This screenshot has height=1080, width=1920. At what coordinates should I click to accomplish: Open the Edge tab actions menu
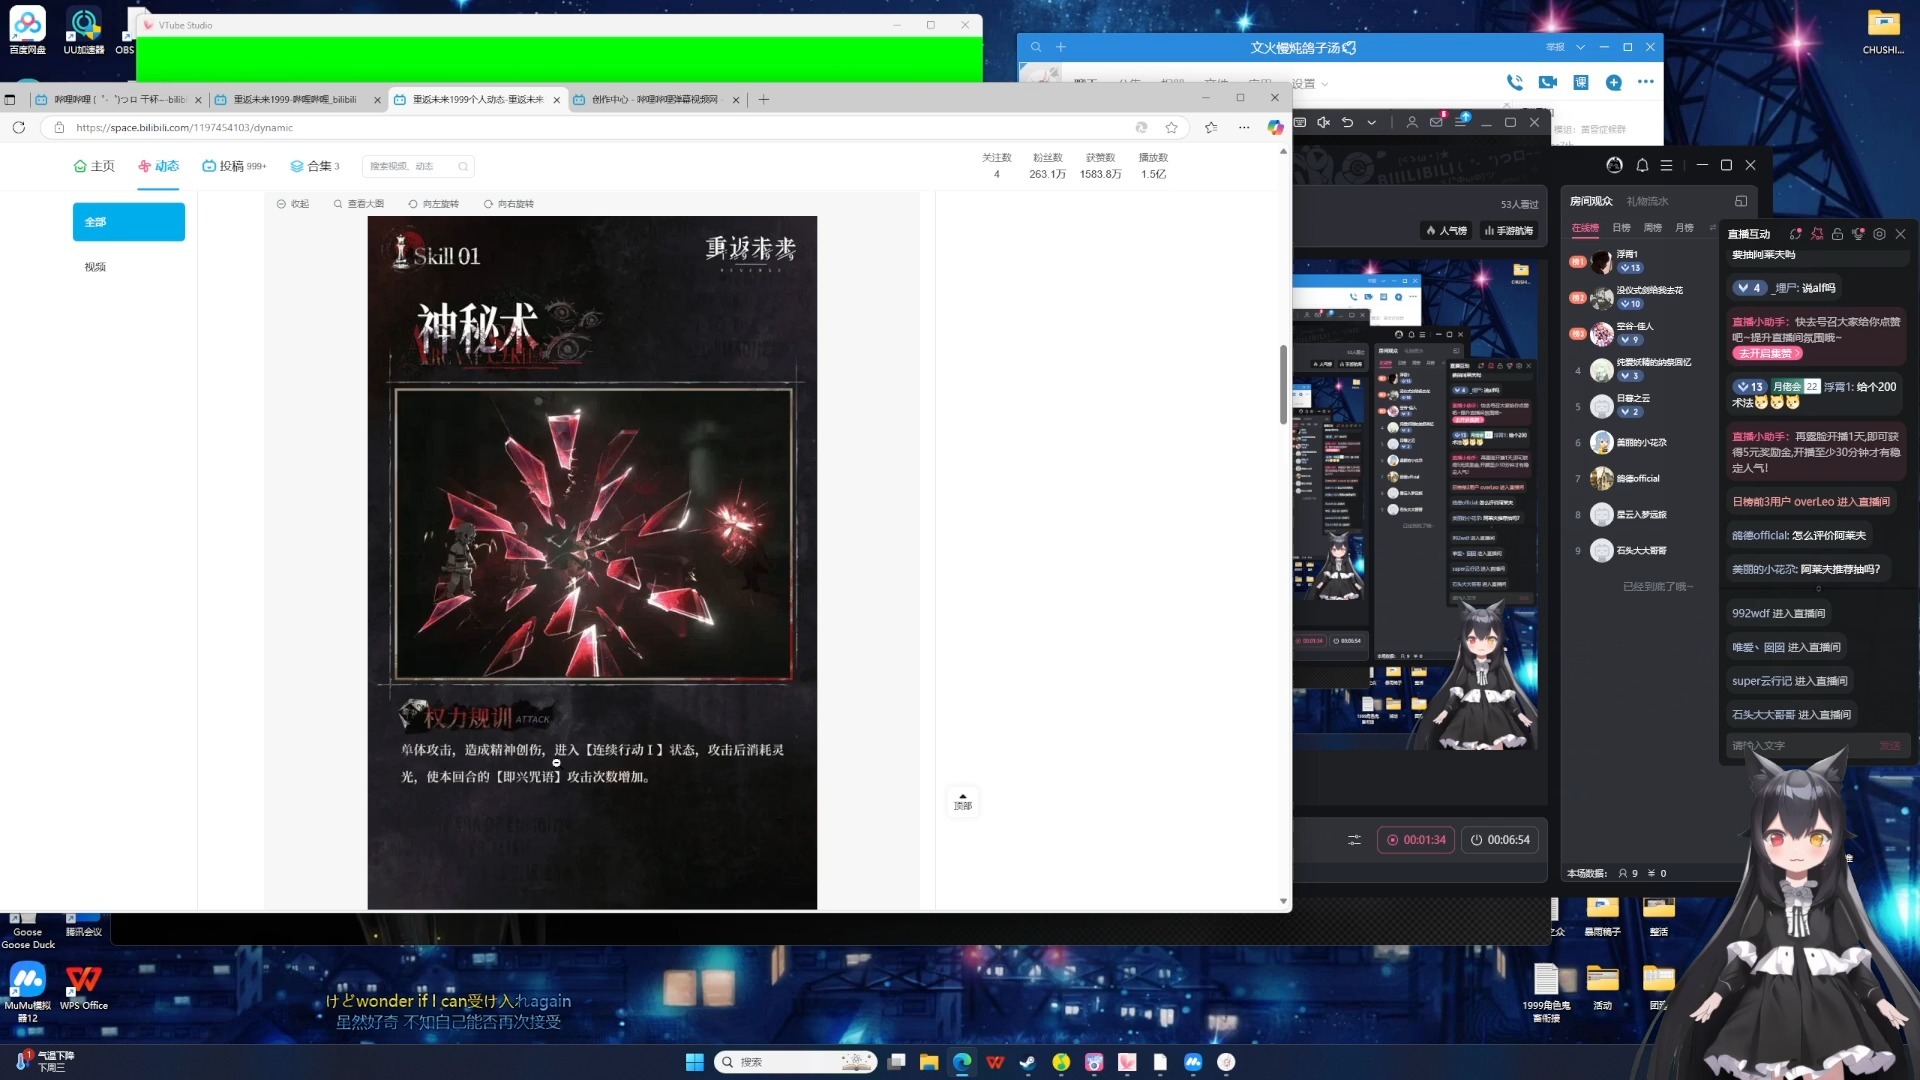pyautogui.click(x=10, y=99)
